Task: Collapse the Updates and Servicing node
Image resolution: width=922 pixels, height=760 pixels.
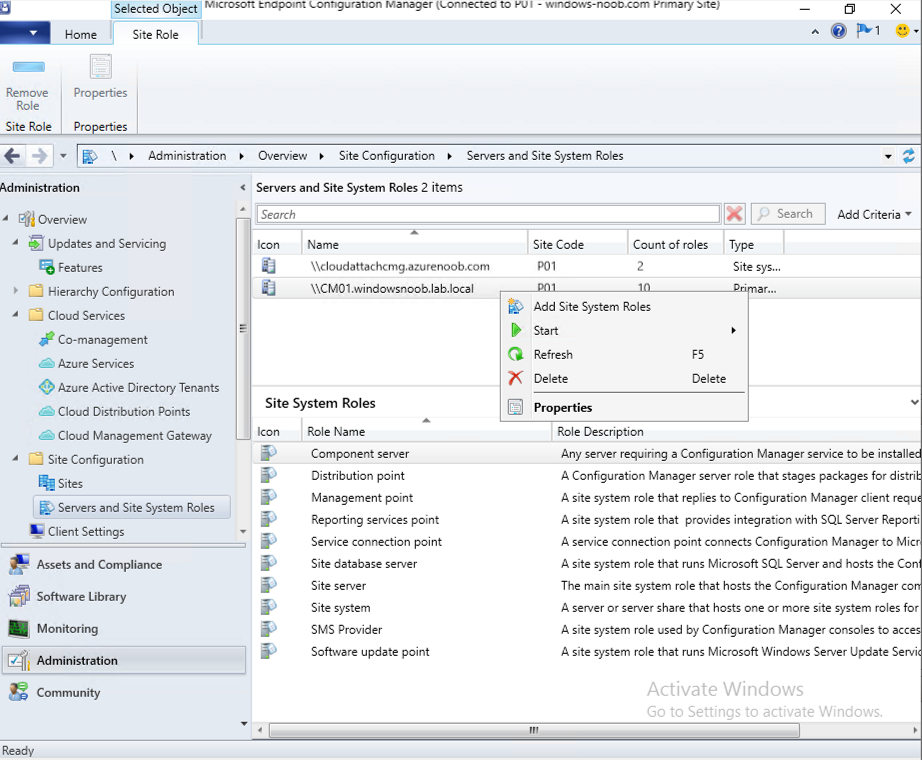Action: 16,242
